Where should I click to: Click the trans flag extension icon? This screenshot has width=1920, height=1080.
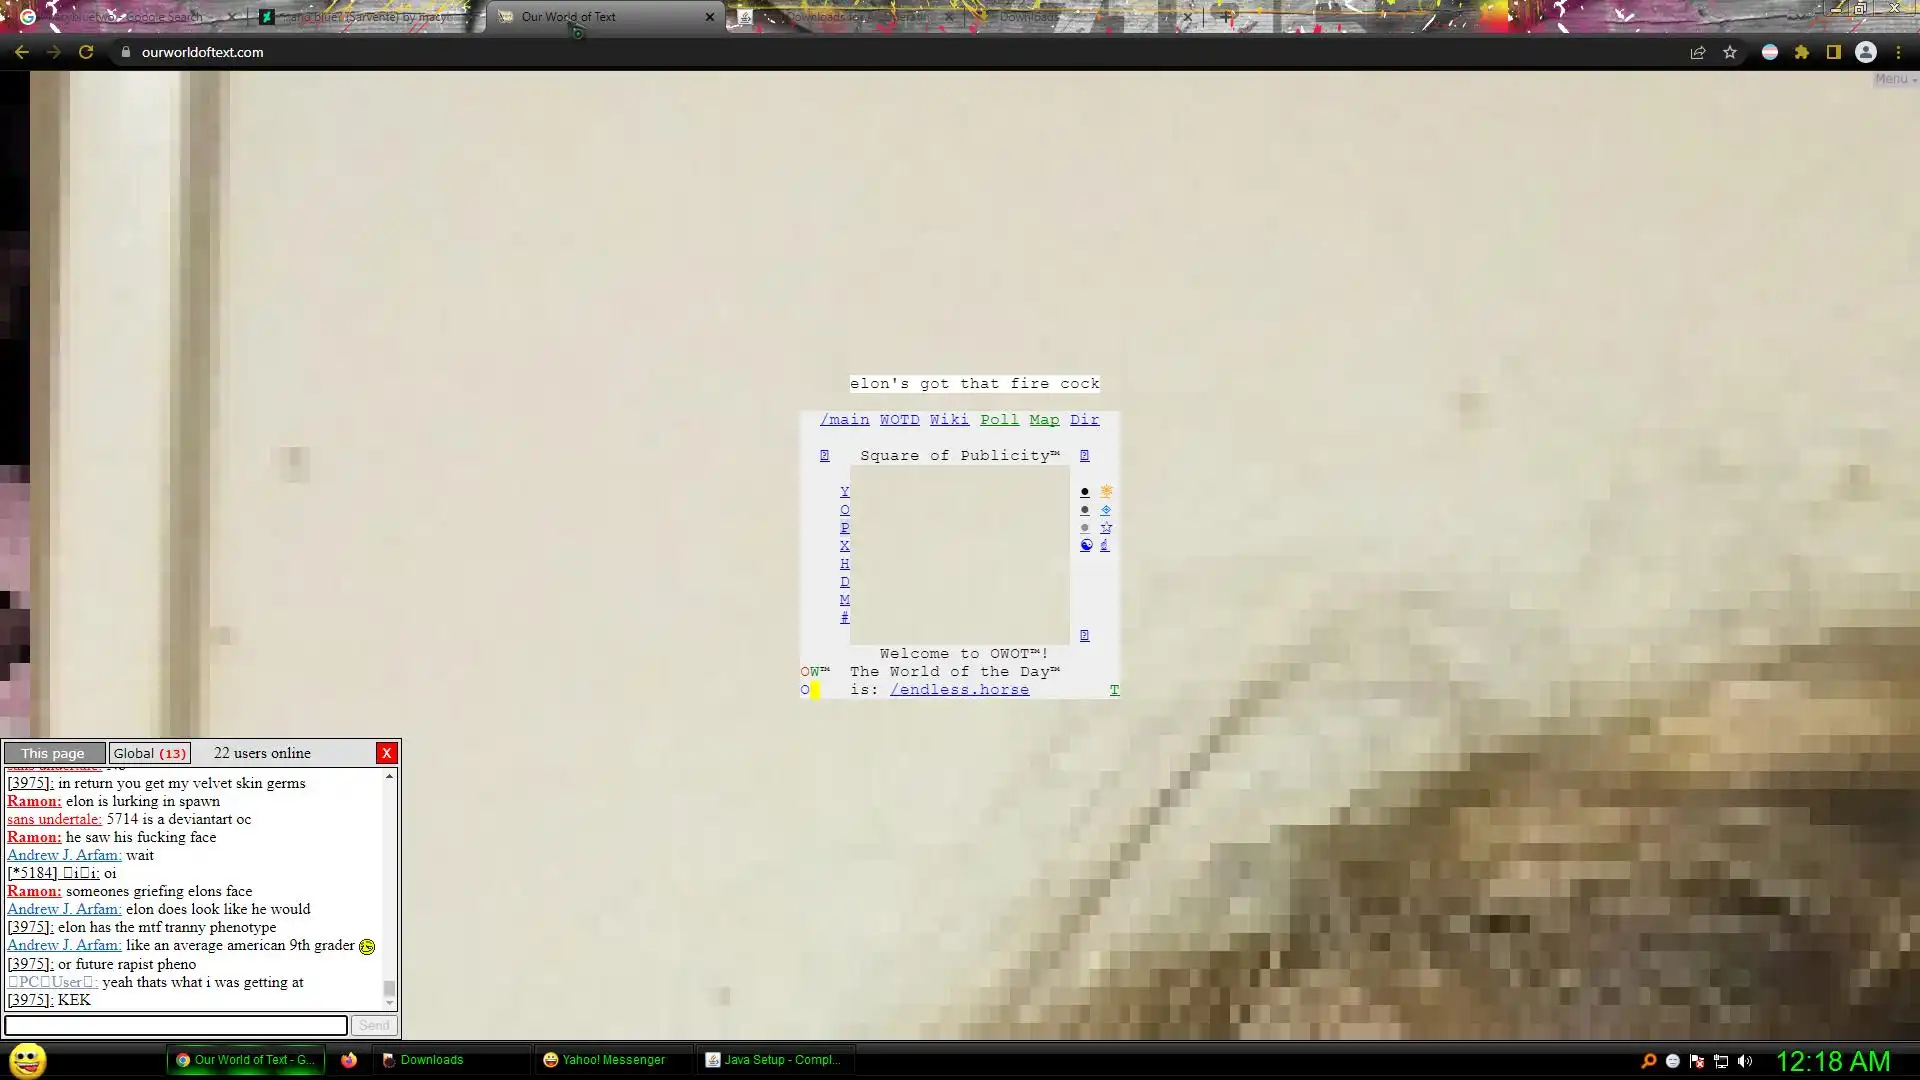[x=1770, y=52]
